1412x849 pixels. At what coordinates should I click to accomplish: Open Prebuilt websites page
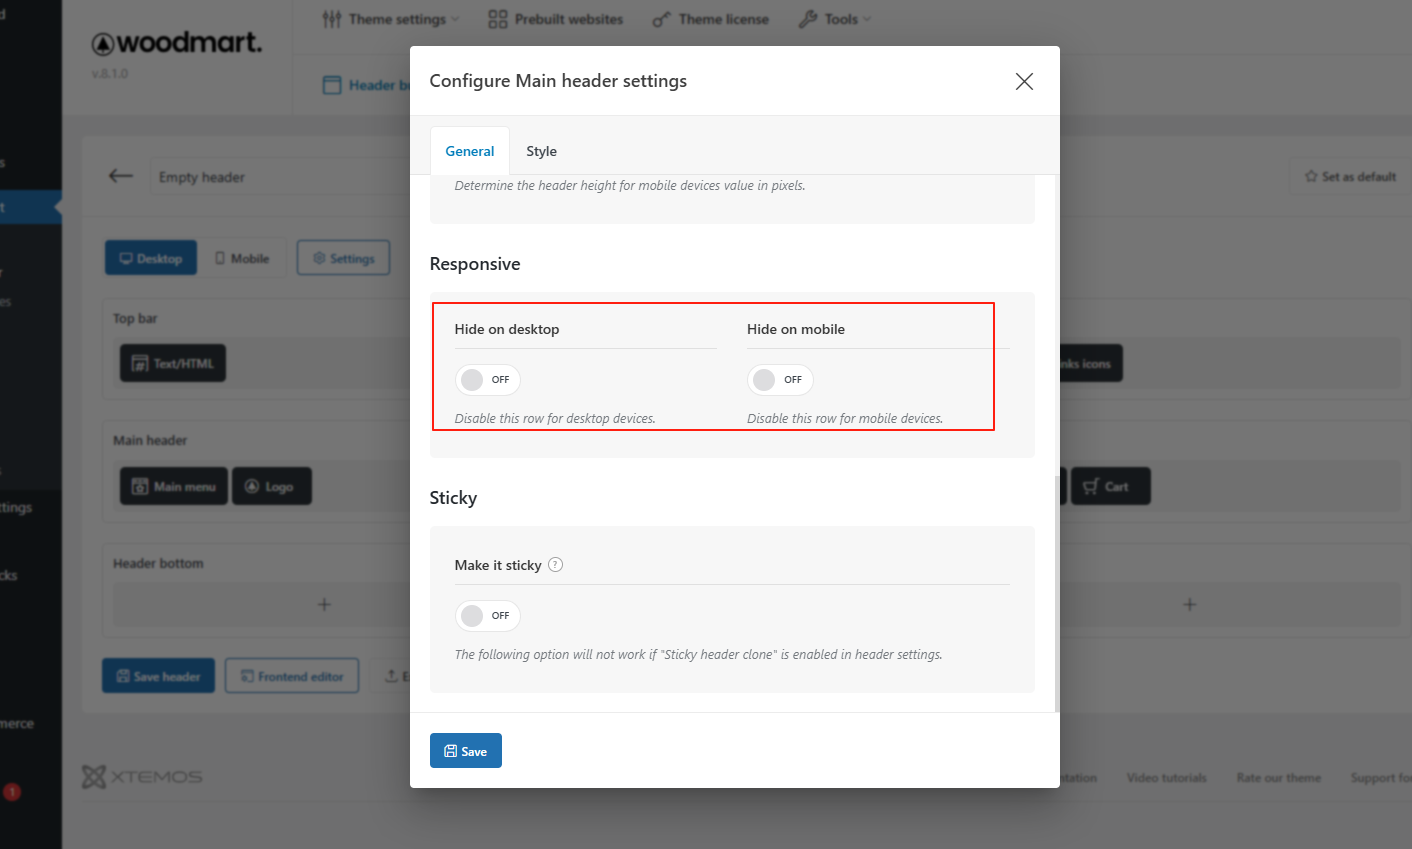tap(555, 19)
